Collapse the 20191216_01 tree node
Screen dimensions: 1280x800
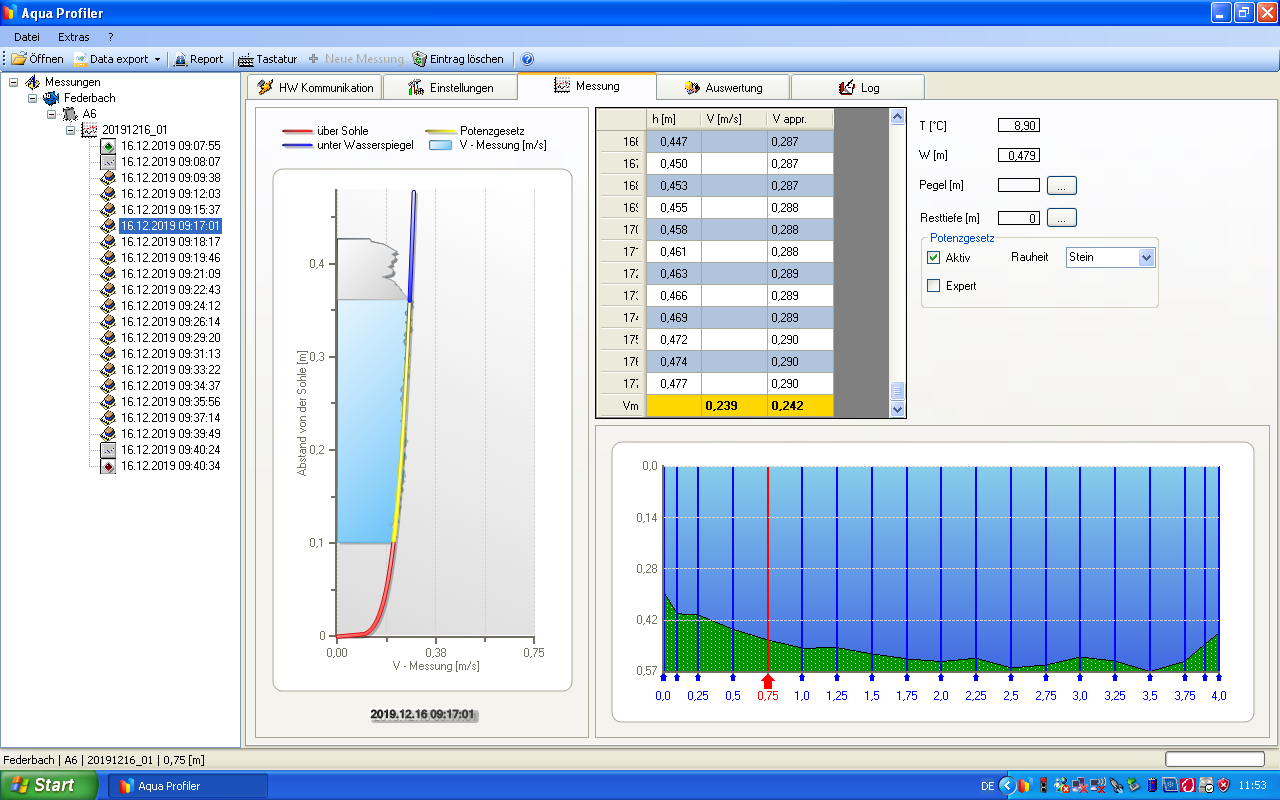coord(71,130)
